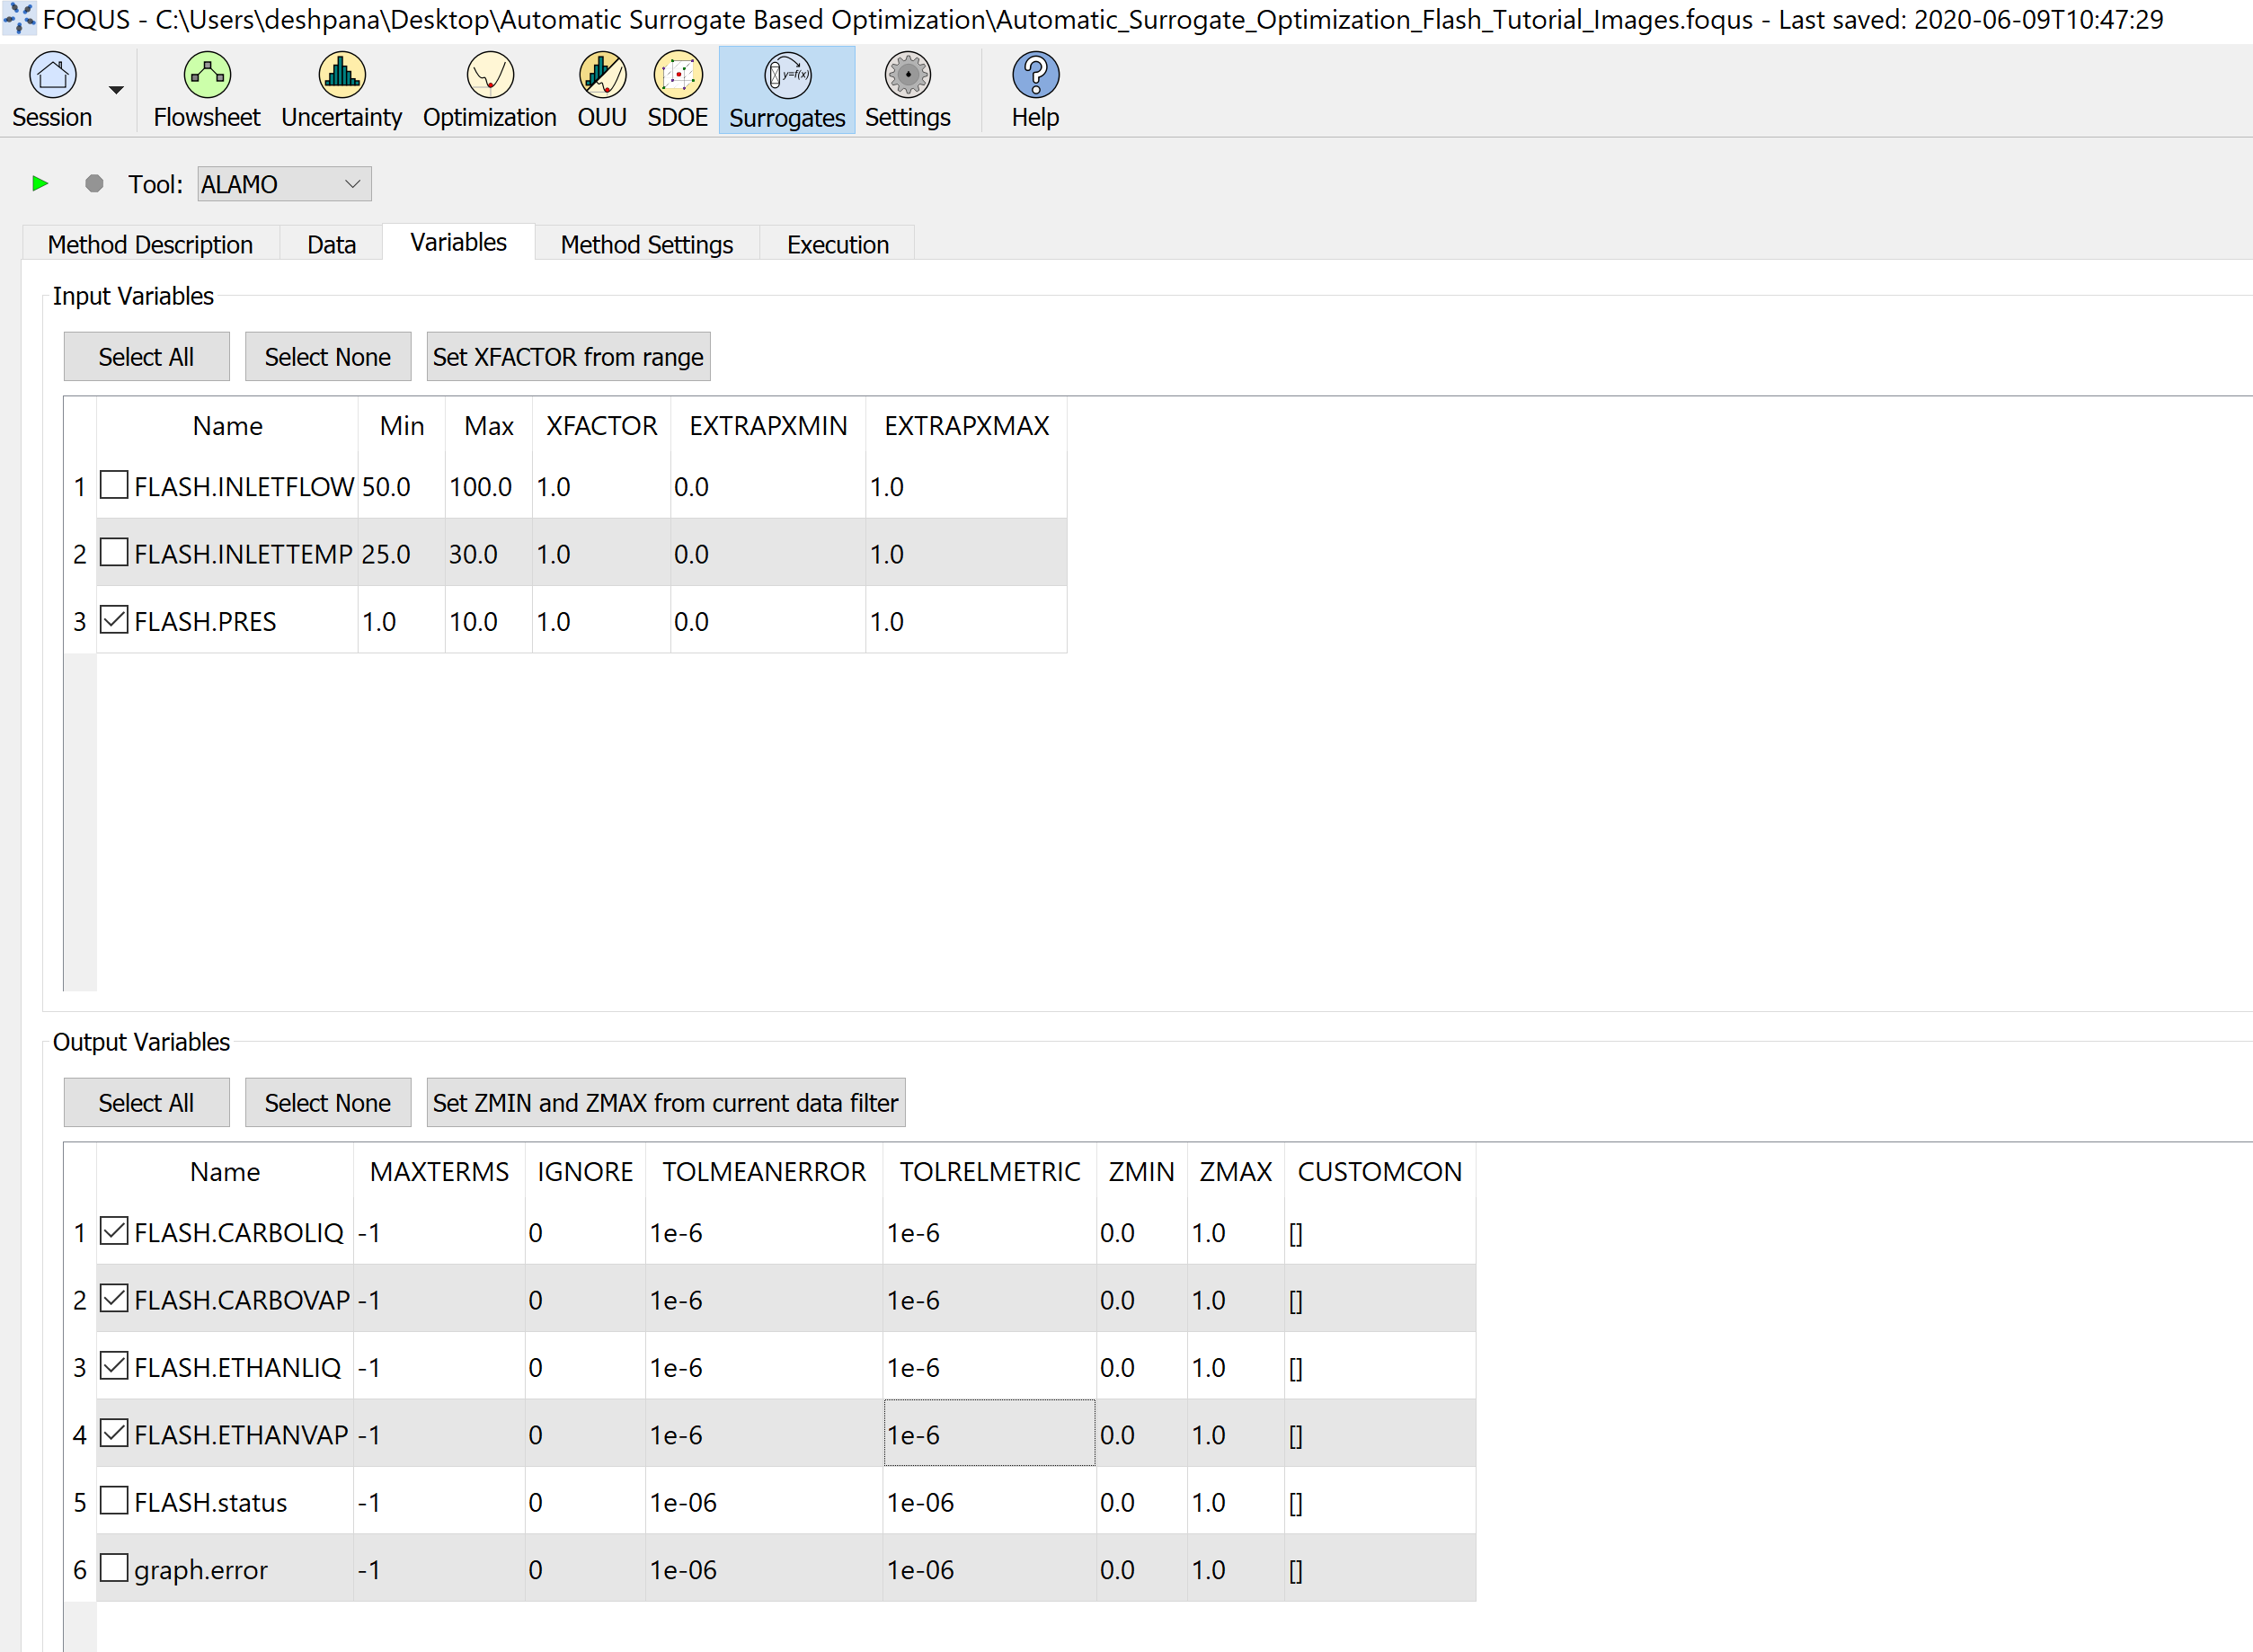Click Set XFACTOR from range
2253x1652 pixels.
pos(567,356)
